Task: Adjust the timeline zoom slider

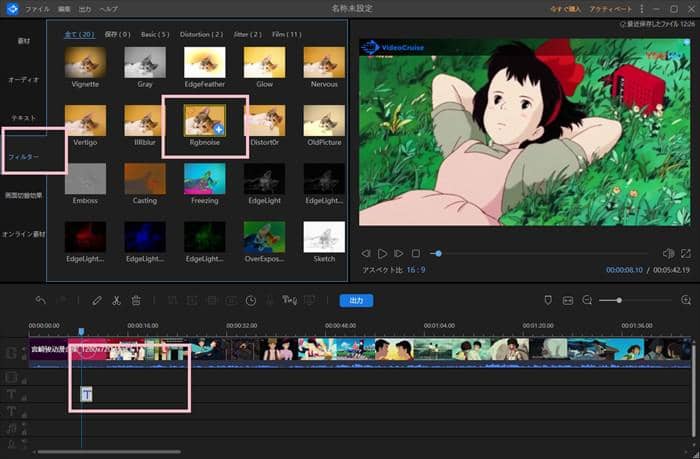Action: coord(635,300)
